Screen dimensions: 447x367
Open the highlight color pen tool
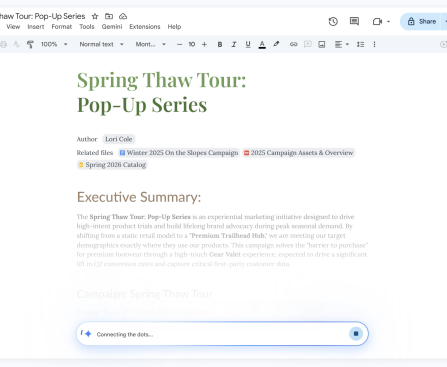click(x=276, y=44)
